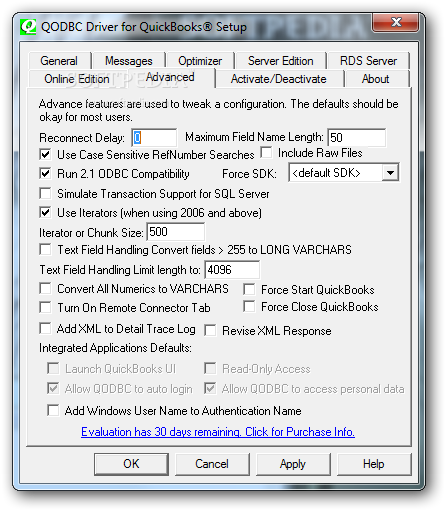
Task: Click the Maximum Field Name Length field
Action: pyautogui.click(x=356, y=137)
